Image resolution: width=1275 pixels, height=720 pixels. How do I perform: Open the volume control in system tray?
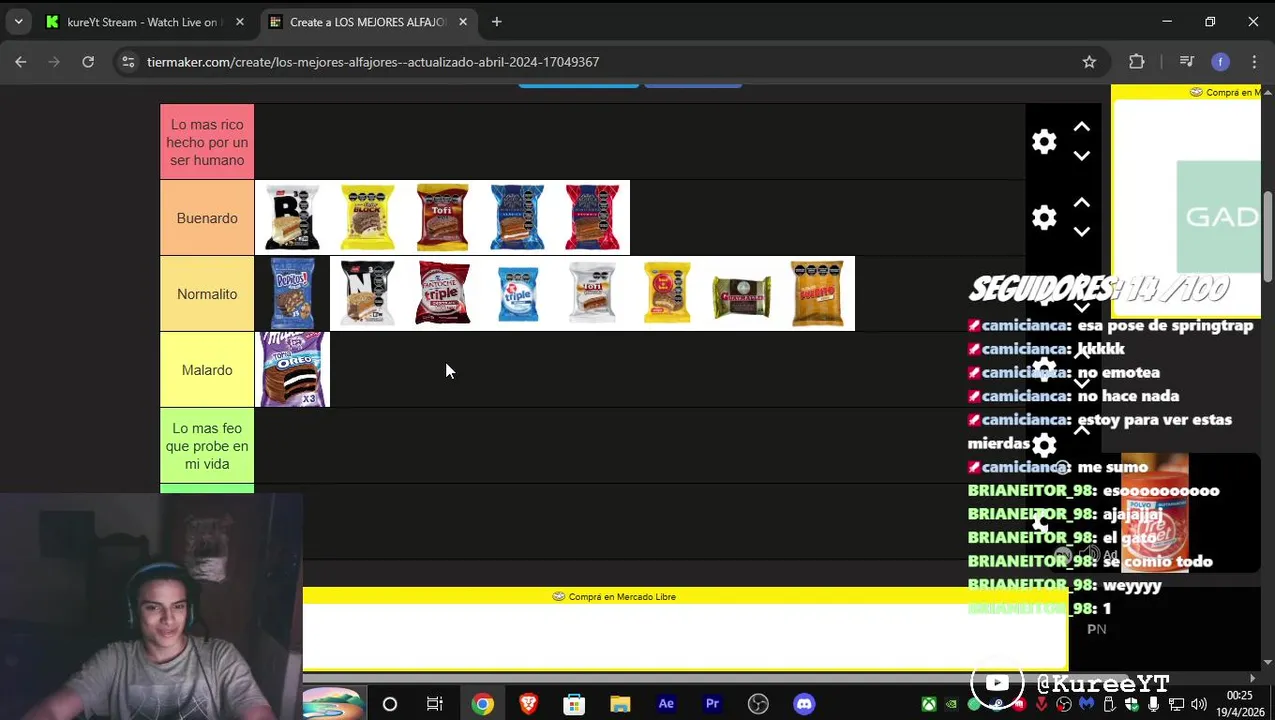tap(1198, 705)
